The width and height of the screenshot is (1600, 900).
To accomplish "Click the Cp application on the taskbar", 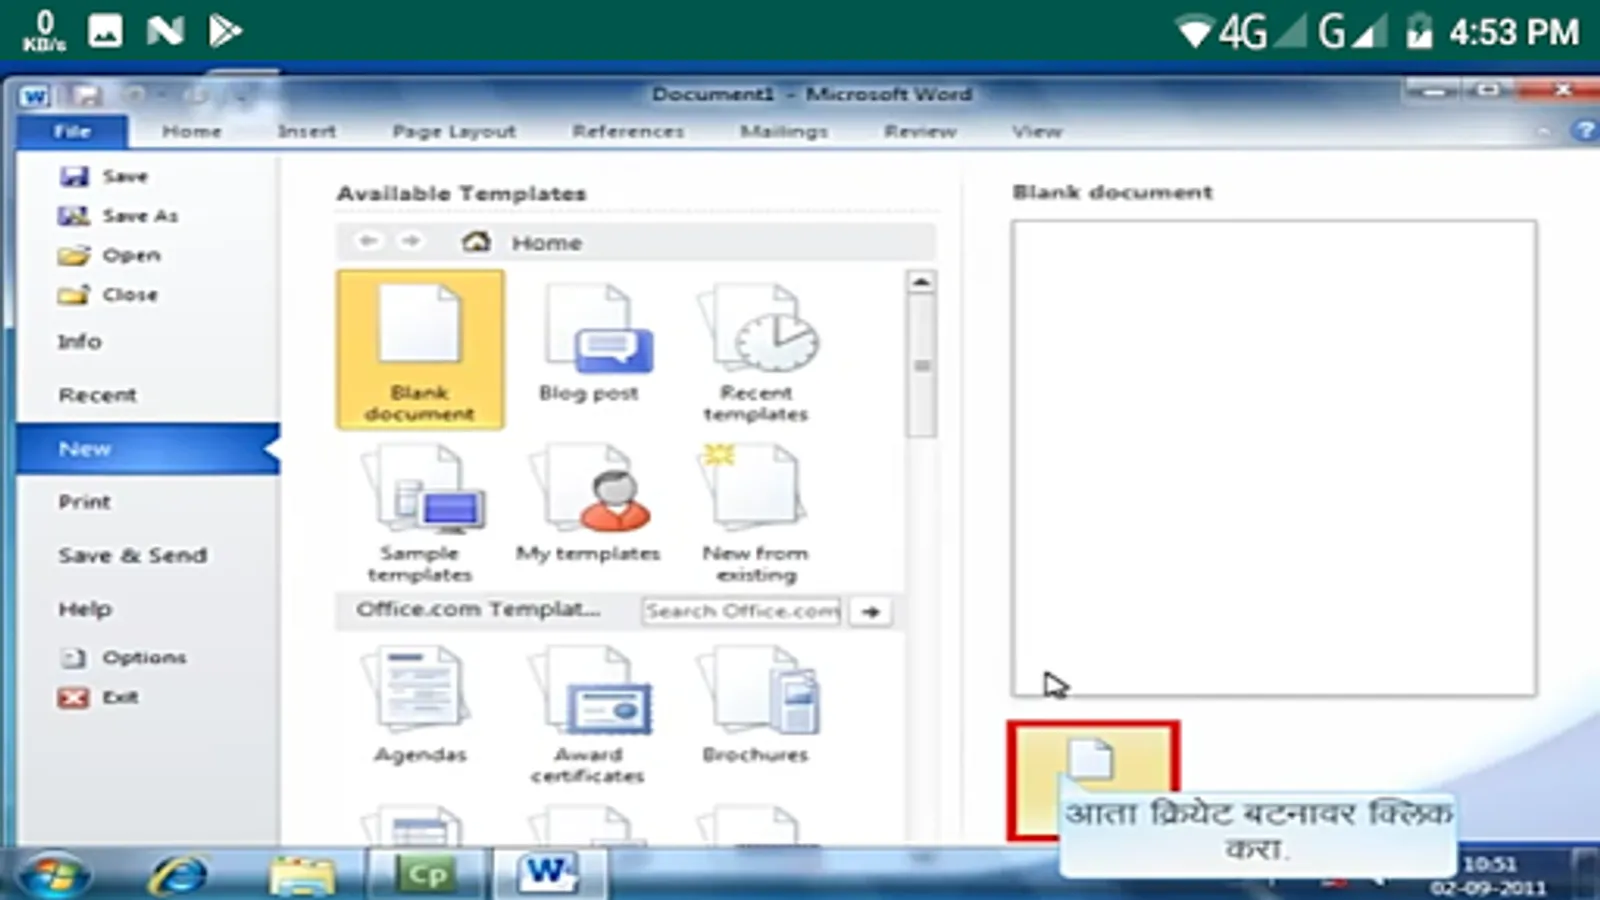I will click(x=428, y=875).
